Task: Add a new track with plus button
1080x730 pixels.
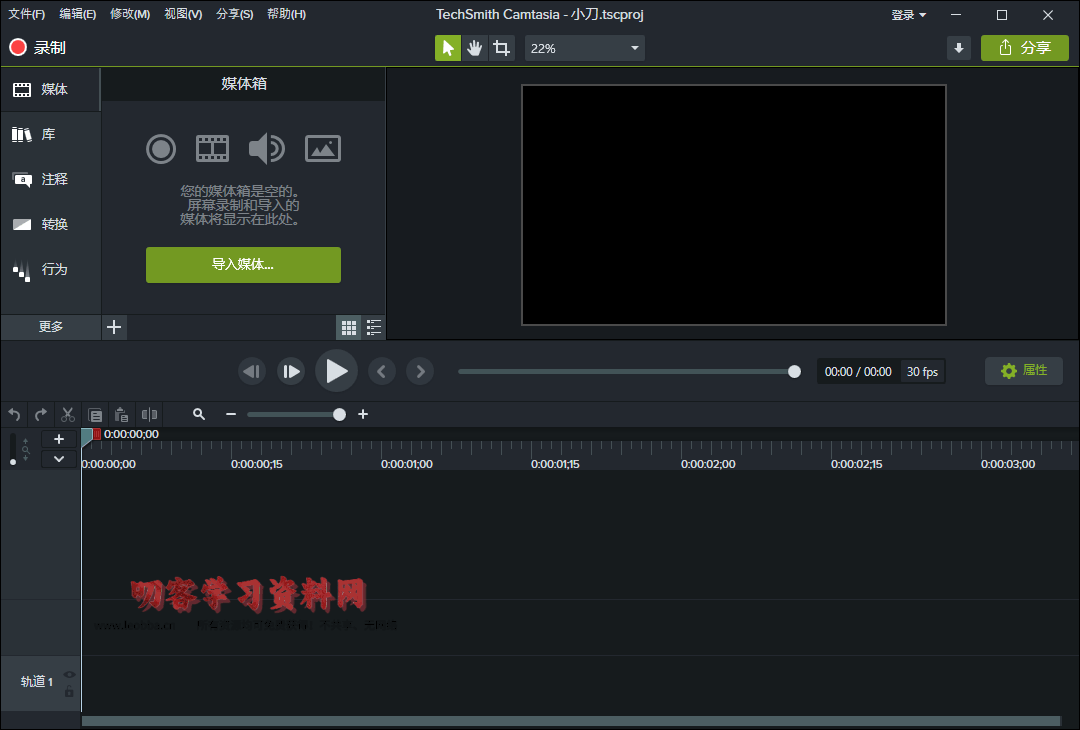Action: pyautogui.click(x=59, y=439)
